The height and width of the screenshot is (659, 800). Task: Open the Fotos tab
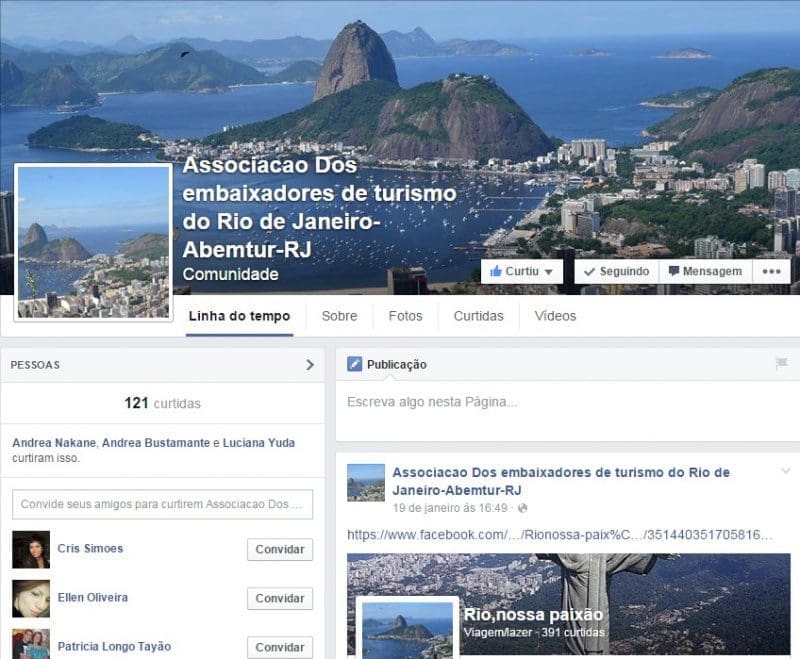pos(406,316)
